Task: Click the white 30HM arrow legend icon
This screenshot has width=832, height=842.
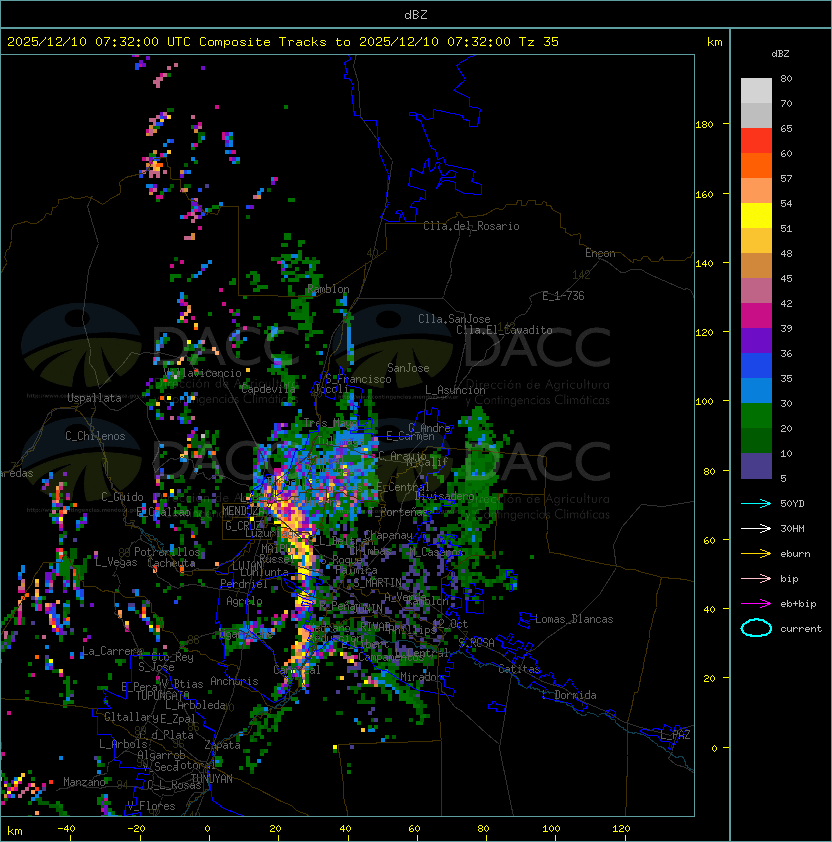Action: (756, 528)
